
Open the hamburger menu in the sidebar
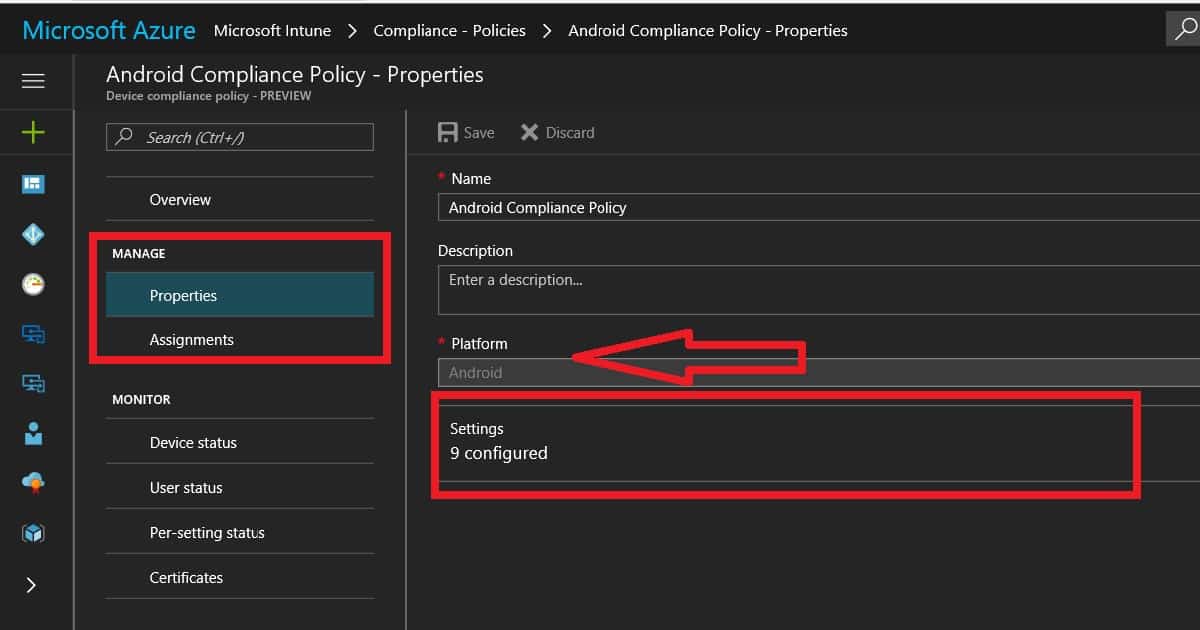click(33, 81)
